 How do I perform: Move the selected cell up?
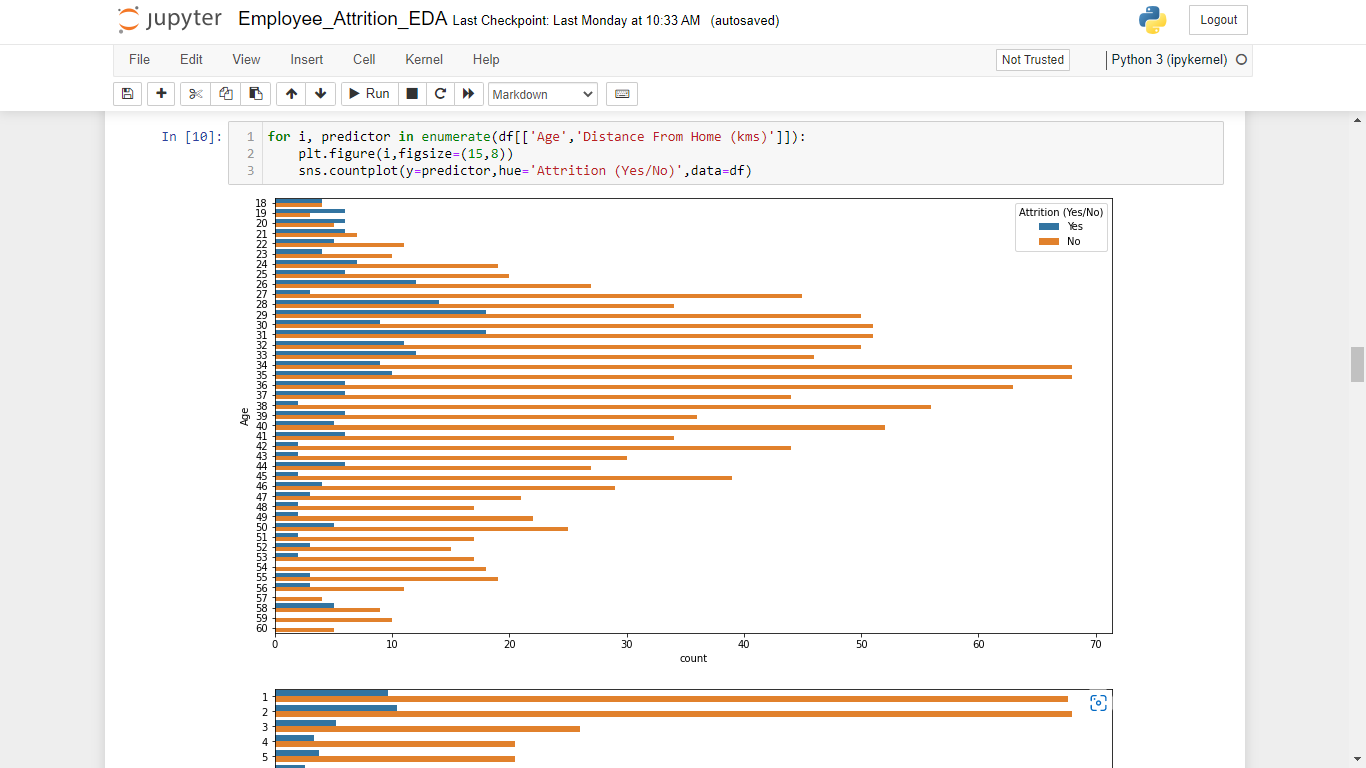[x=291, y=93]
